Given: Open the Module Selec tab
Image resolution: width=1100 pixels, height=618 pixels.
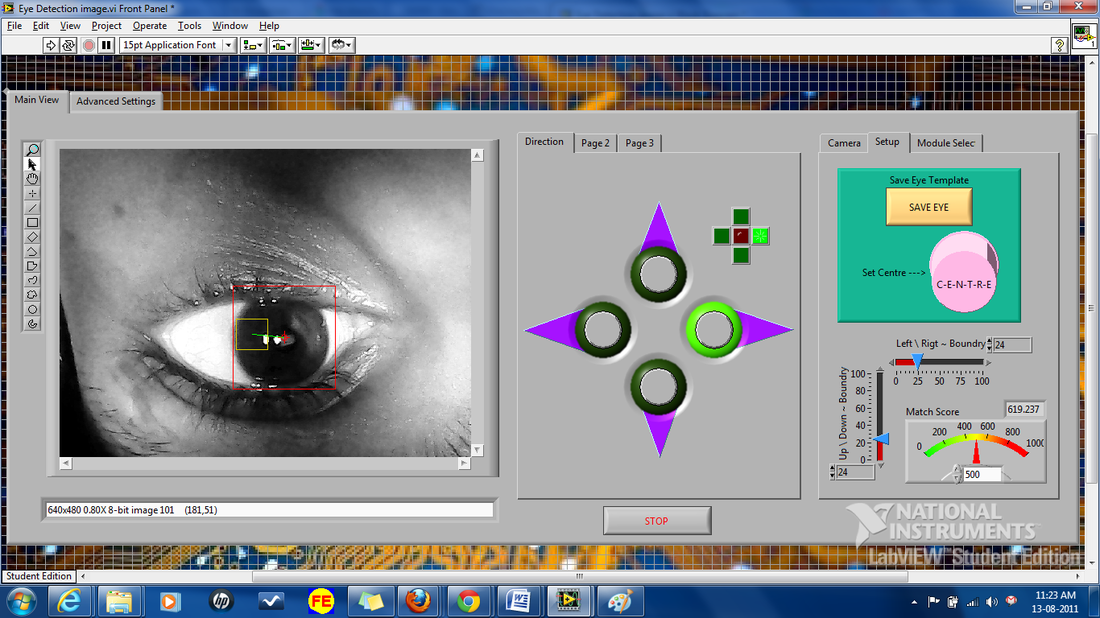Looking at the screenshot, I should tap(946, 143).
